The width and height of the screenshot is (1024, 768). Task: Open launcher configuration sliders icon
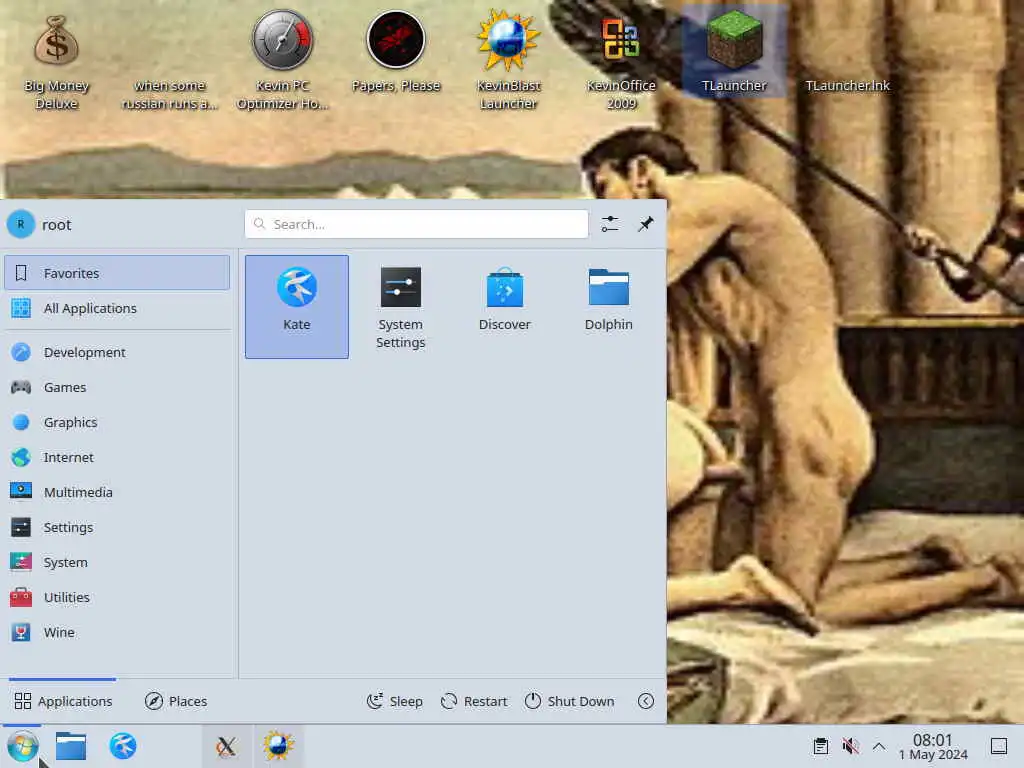click(x=609, y=224)
